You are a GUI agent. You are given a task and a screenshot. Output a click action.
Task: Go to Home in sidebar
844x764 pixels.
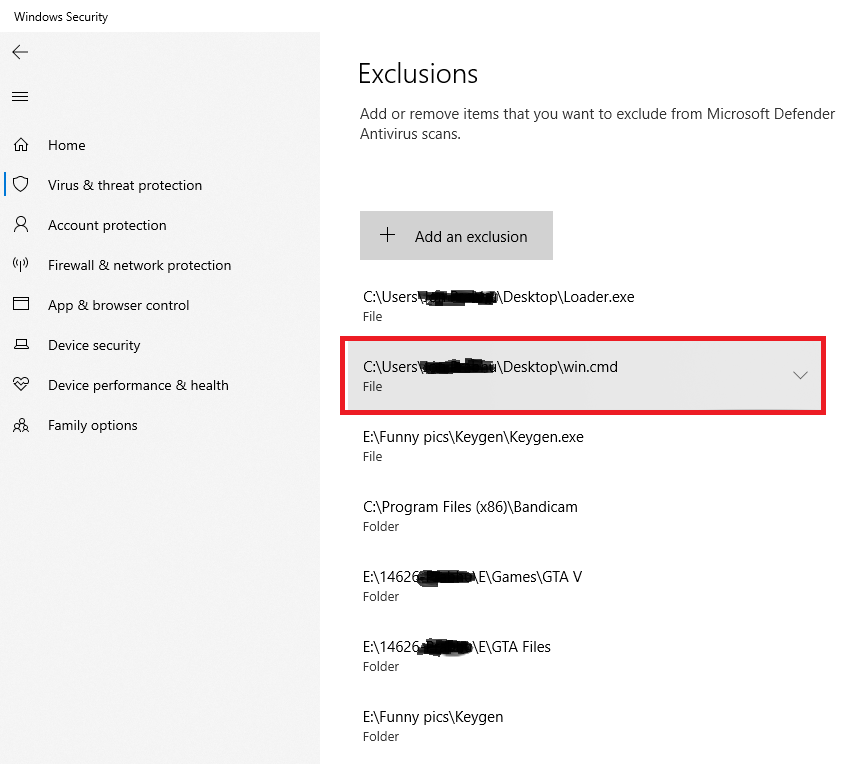[x=67, y=145]
